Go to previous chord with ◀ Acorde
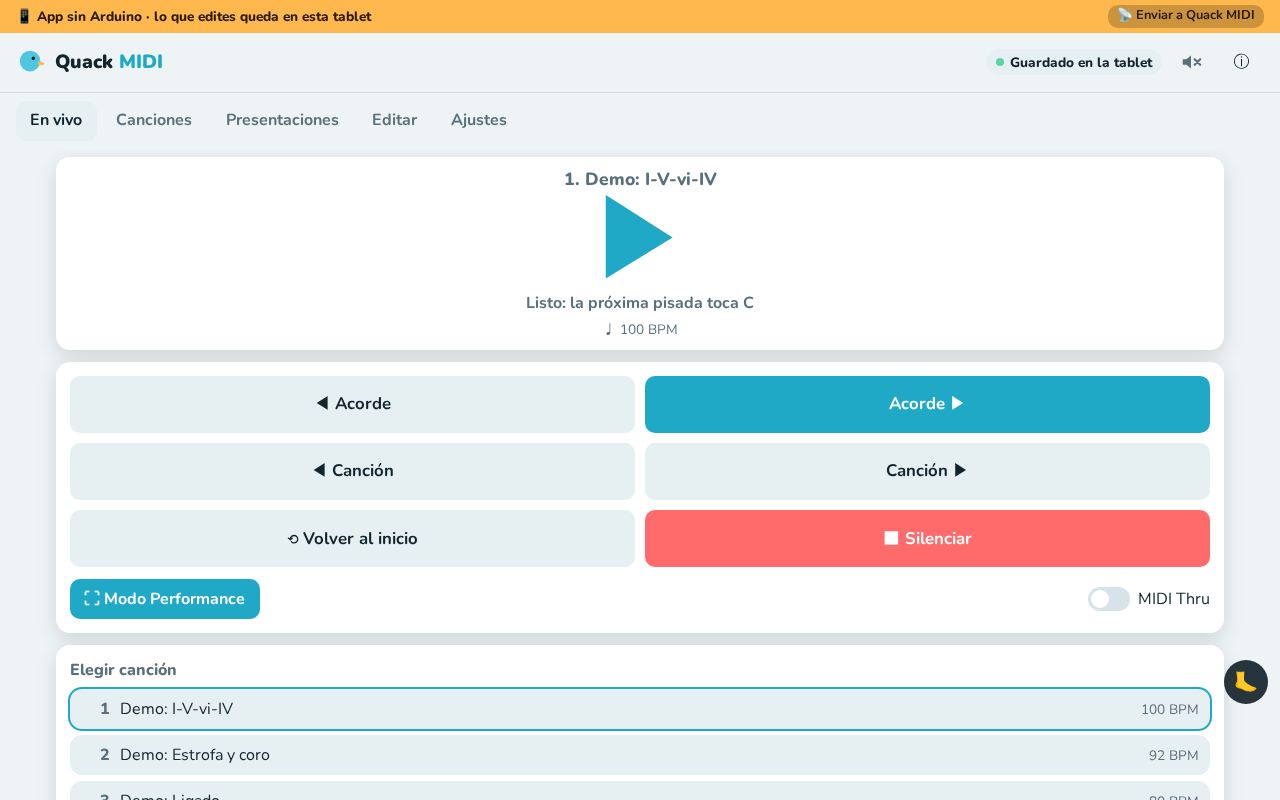 [x=352, y=404]
